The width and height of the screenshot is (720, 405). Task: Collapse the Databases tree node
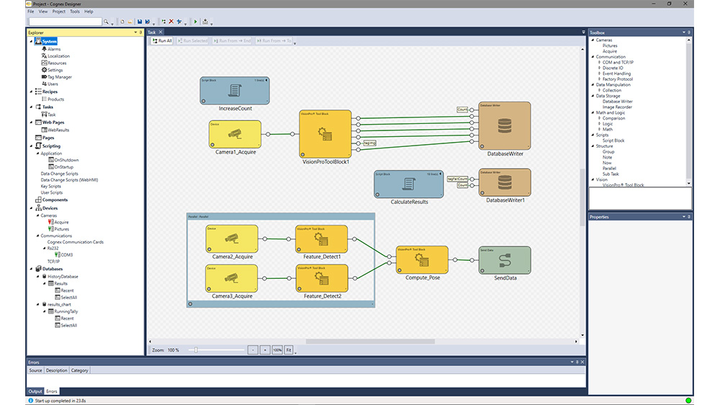31,269
